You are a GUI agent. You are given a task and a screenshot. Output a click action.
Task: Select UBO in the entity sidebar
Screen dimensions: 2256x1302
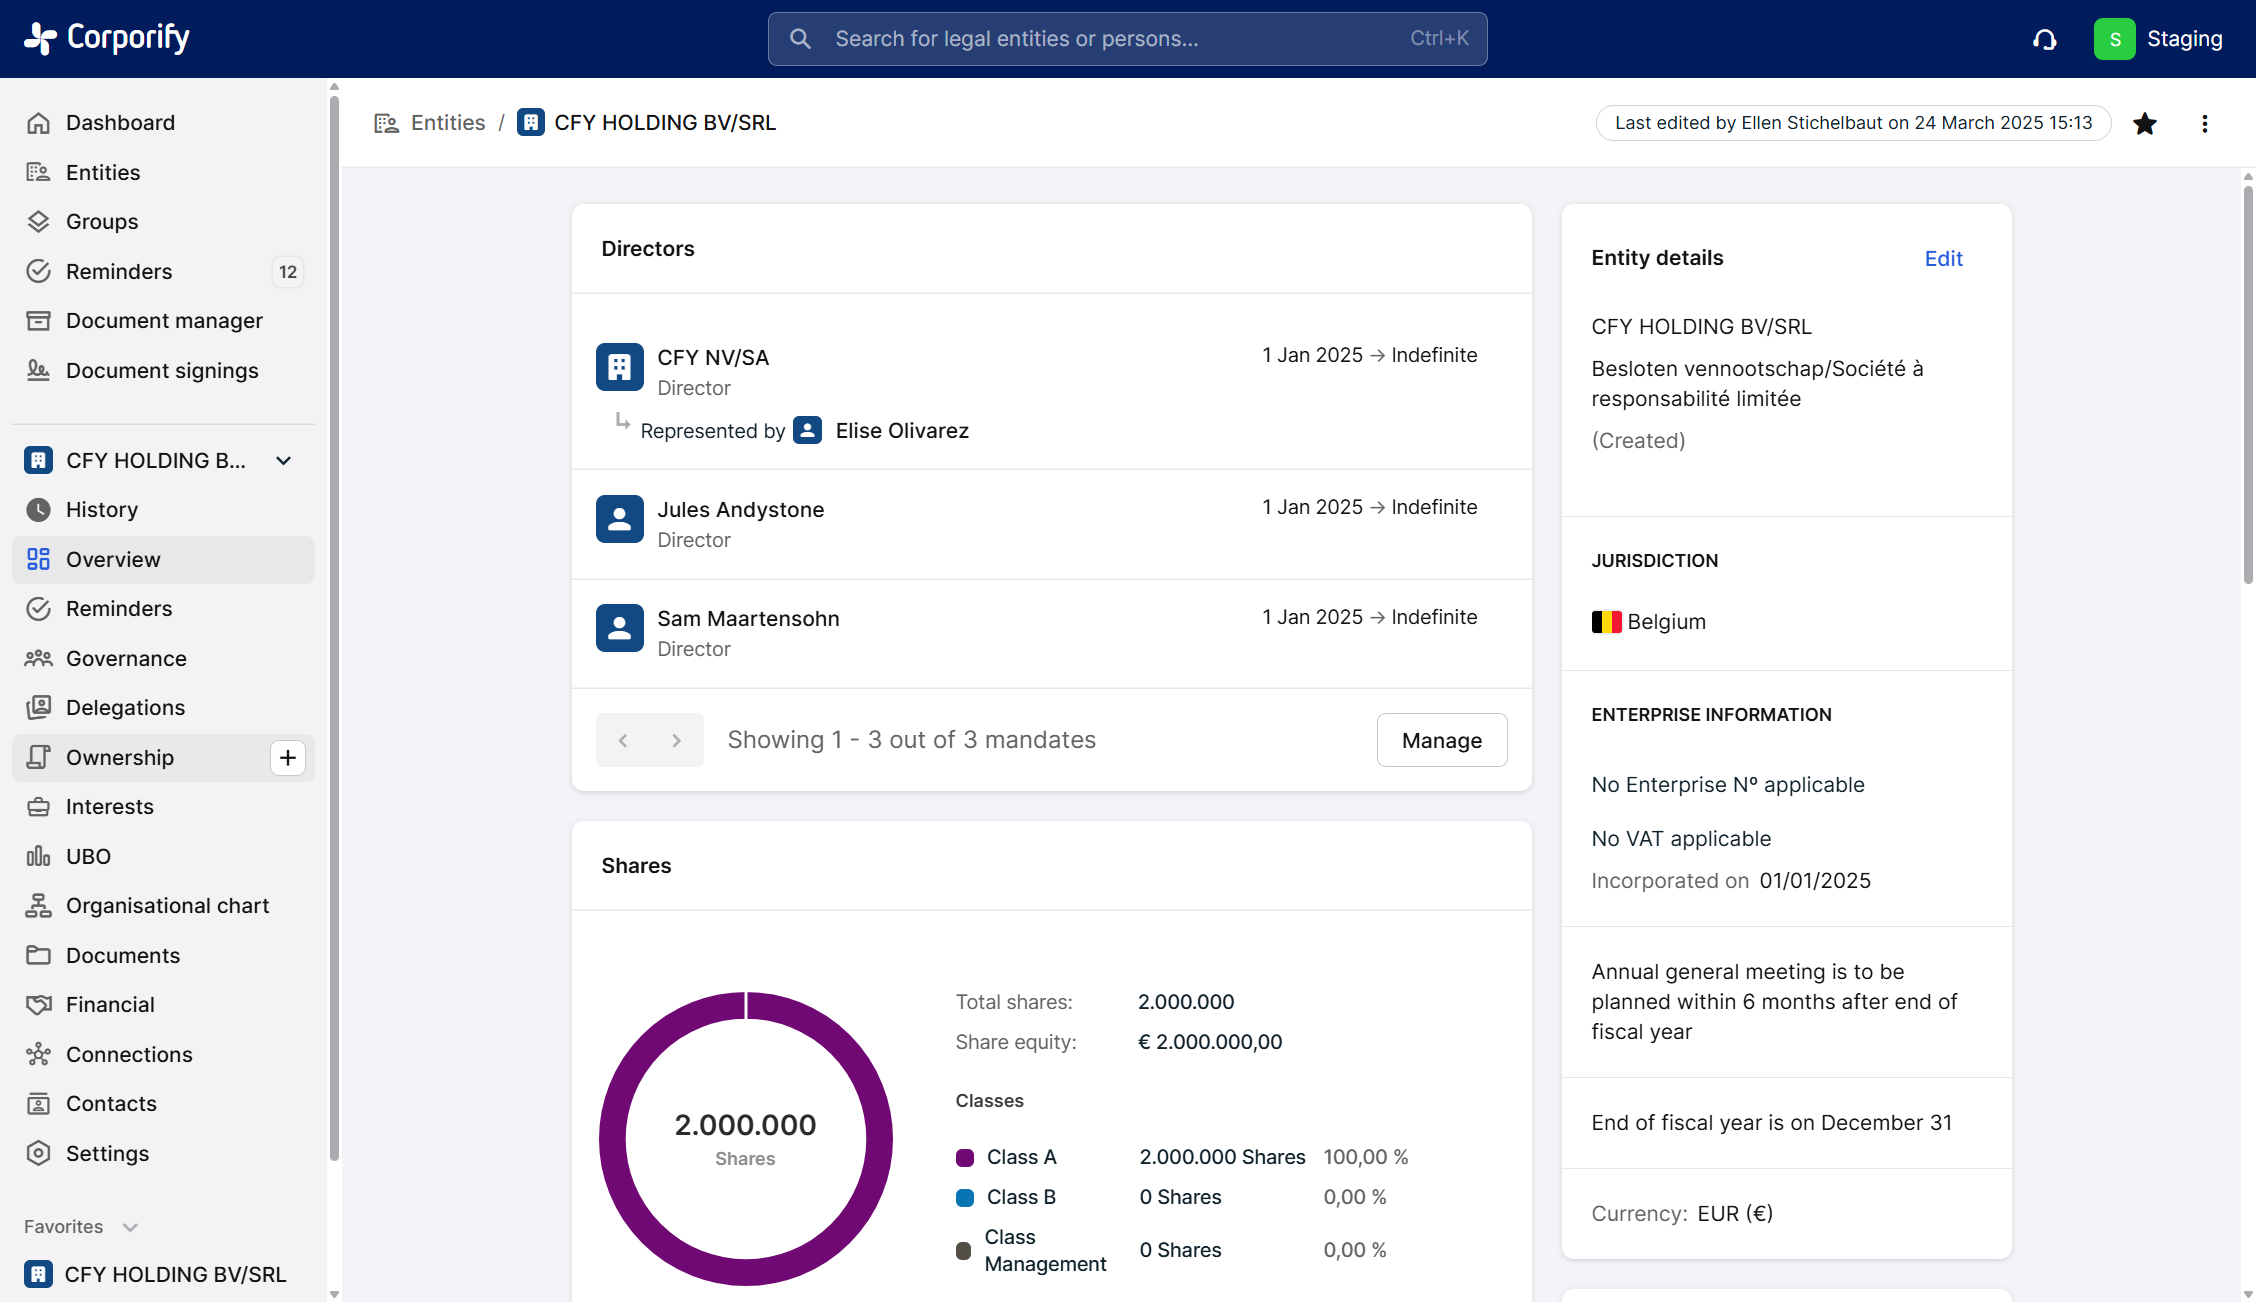tap(88, 856)
